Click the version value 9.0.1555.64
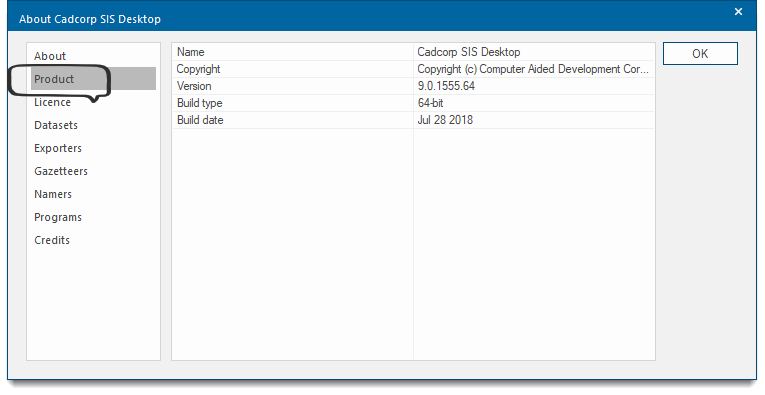This screenshot has width=765, height=395. [x=446, y=86]
